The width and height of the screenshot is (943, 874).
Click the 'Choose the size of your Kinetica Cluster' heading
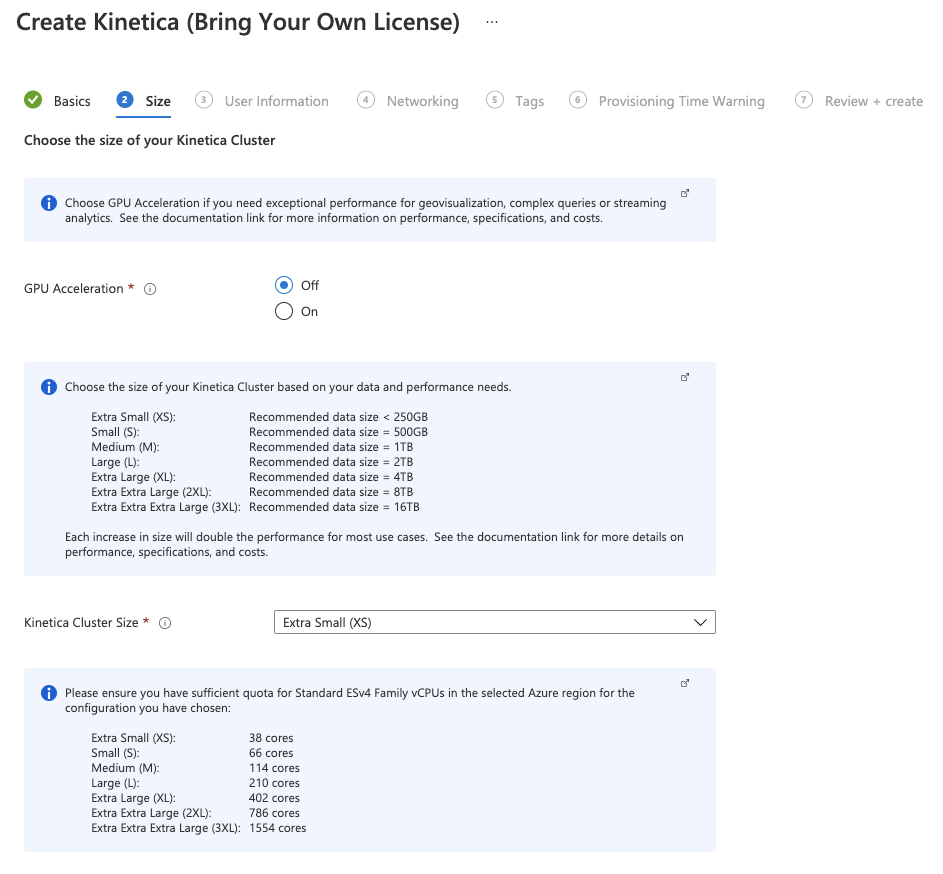pos(149,140)
